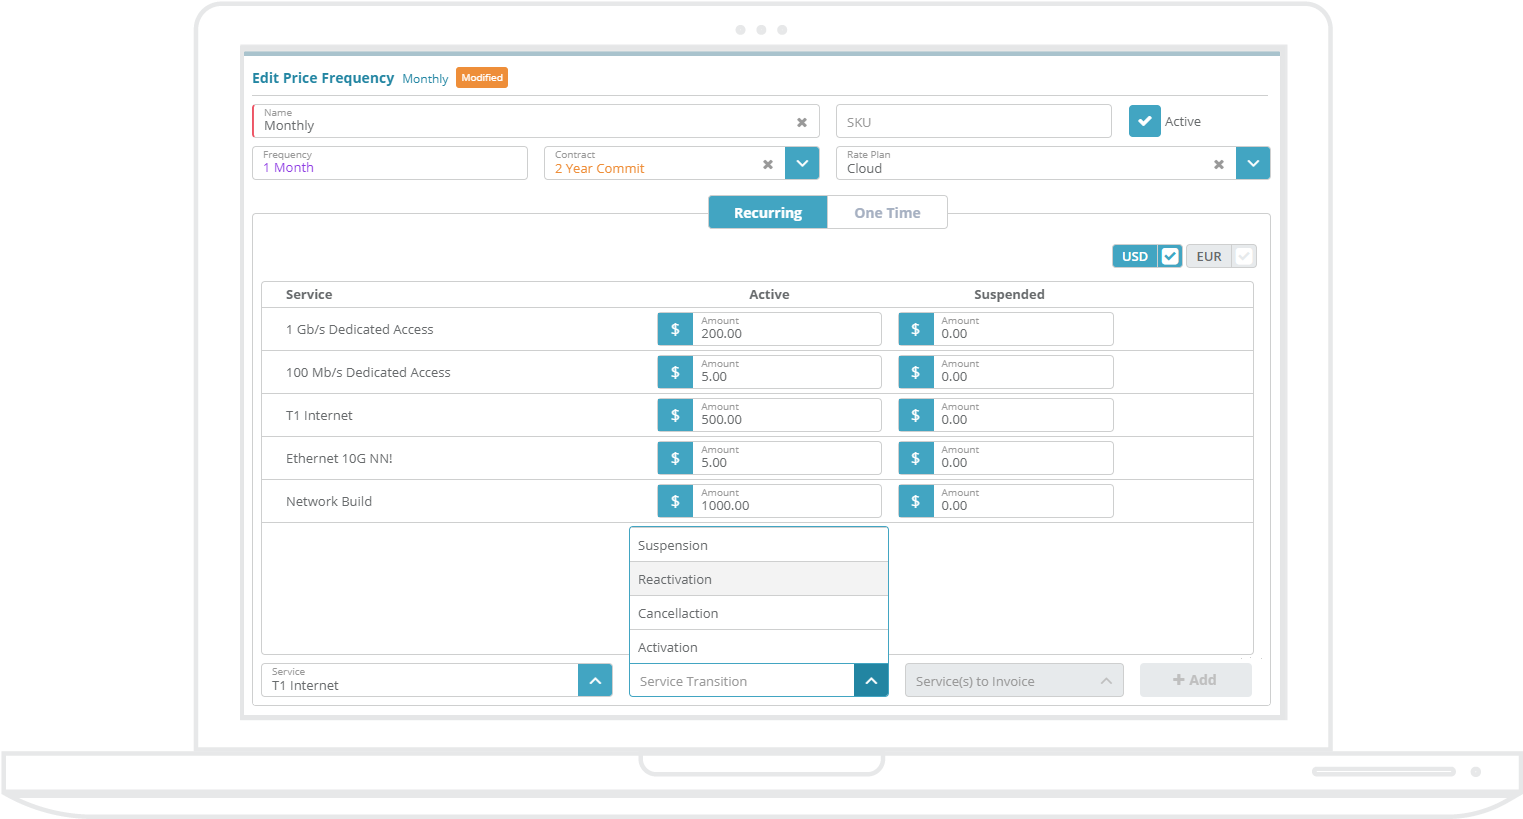The height and width of the screenshot is (819, 1523).
Task: Click the dollar icon for Network Build Active amount
Action: click(675, 500)
